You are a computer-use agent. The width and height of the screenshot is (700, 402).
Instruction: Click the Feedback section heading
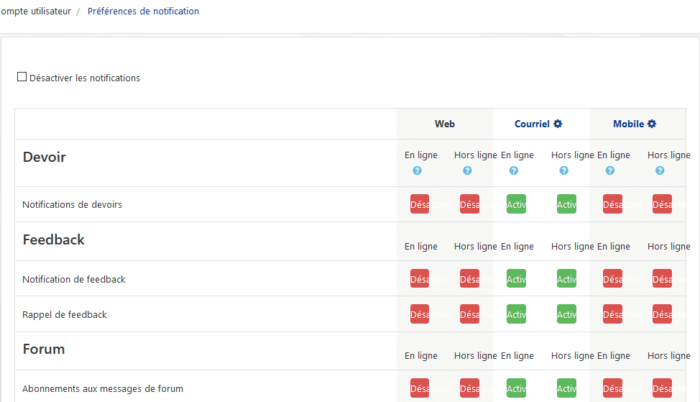pyautogui.click(x=54, y=239)
